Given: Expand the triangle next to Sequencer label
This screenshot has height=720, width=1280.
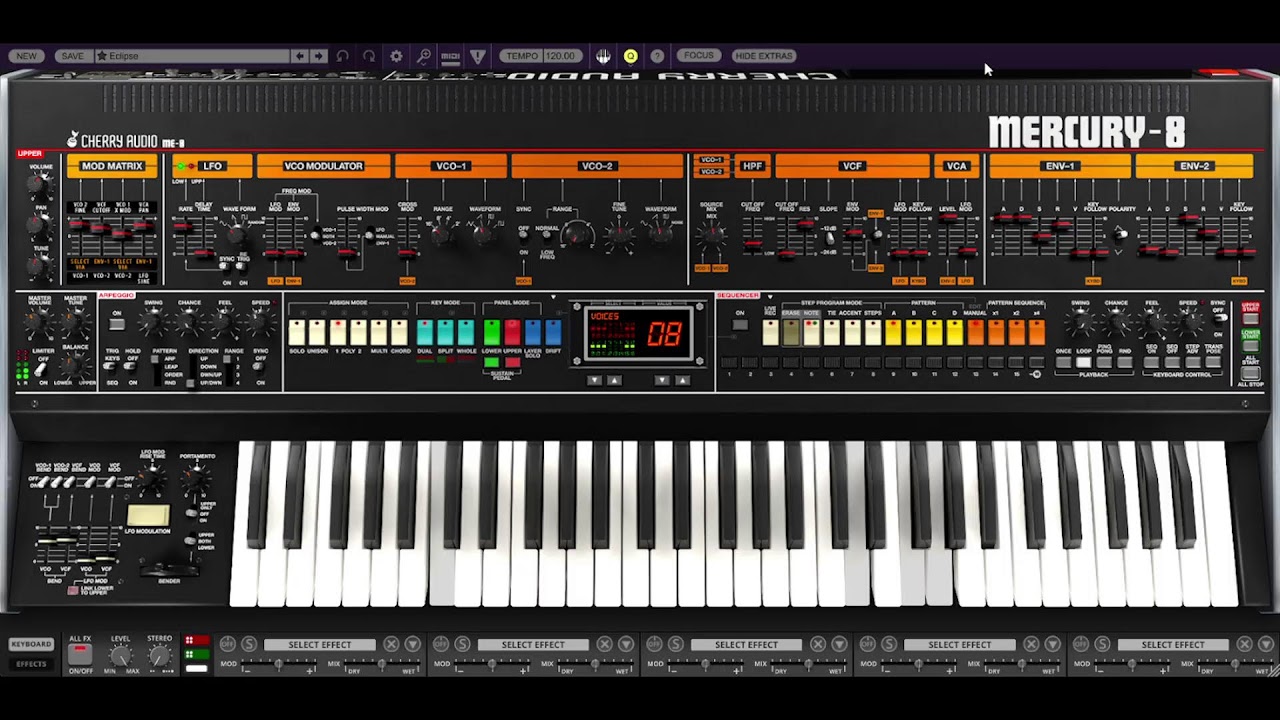Looking at the screenshot, I should tap(769, 297).
